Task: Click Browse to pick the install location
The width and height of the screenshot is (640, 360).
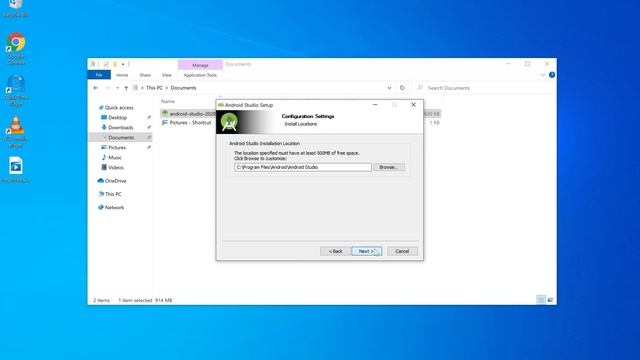Action: [389, 167]
